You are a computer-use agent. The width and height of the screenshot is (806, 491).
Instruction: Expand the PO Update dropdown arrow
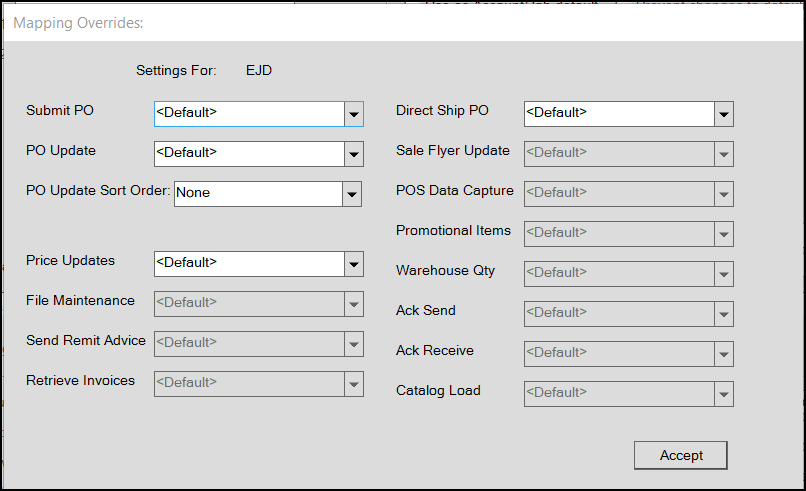pos(354,154)
